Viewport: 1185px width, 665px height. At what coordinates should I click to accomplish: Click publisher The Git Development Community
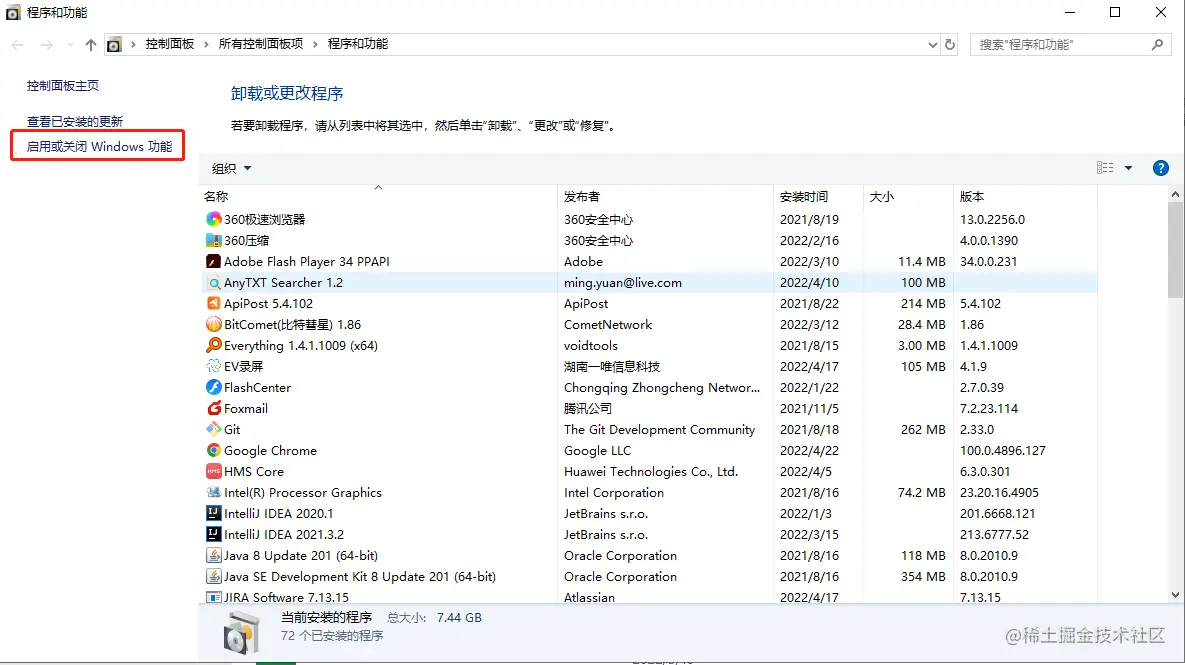pyautogui.click(x=659, y=429)
